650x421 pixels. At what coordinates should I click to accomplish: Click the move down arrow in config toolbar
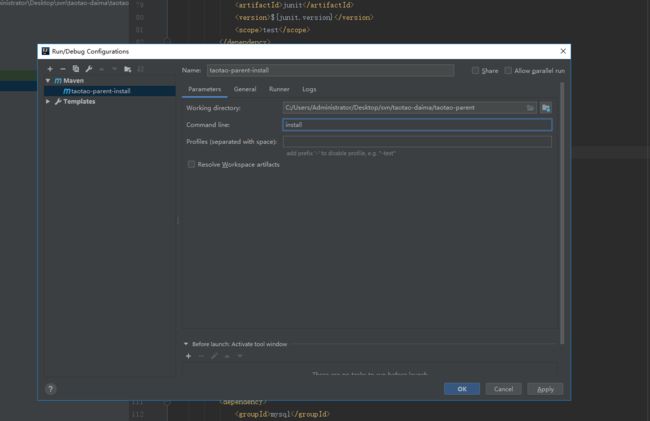(114, 69)
